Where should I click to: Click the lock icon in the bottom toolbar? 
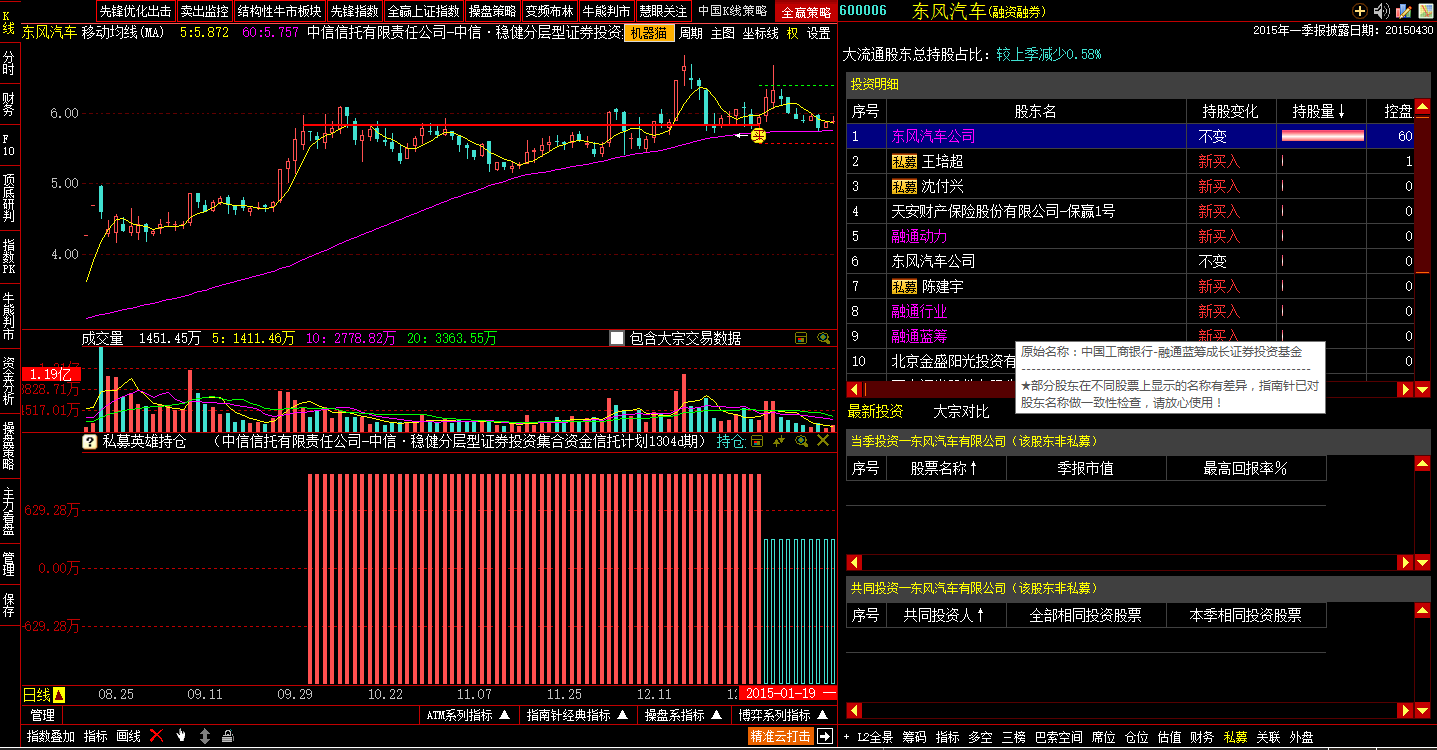tap(228, 736)
